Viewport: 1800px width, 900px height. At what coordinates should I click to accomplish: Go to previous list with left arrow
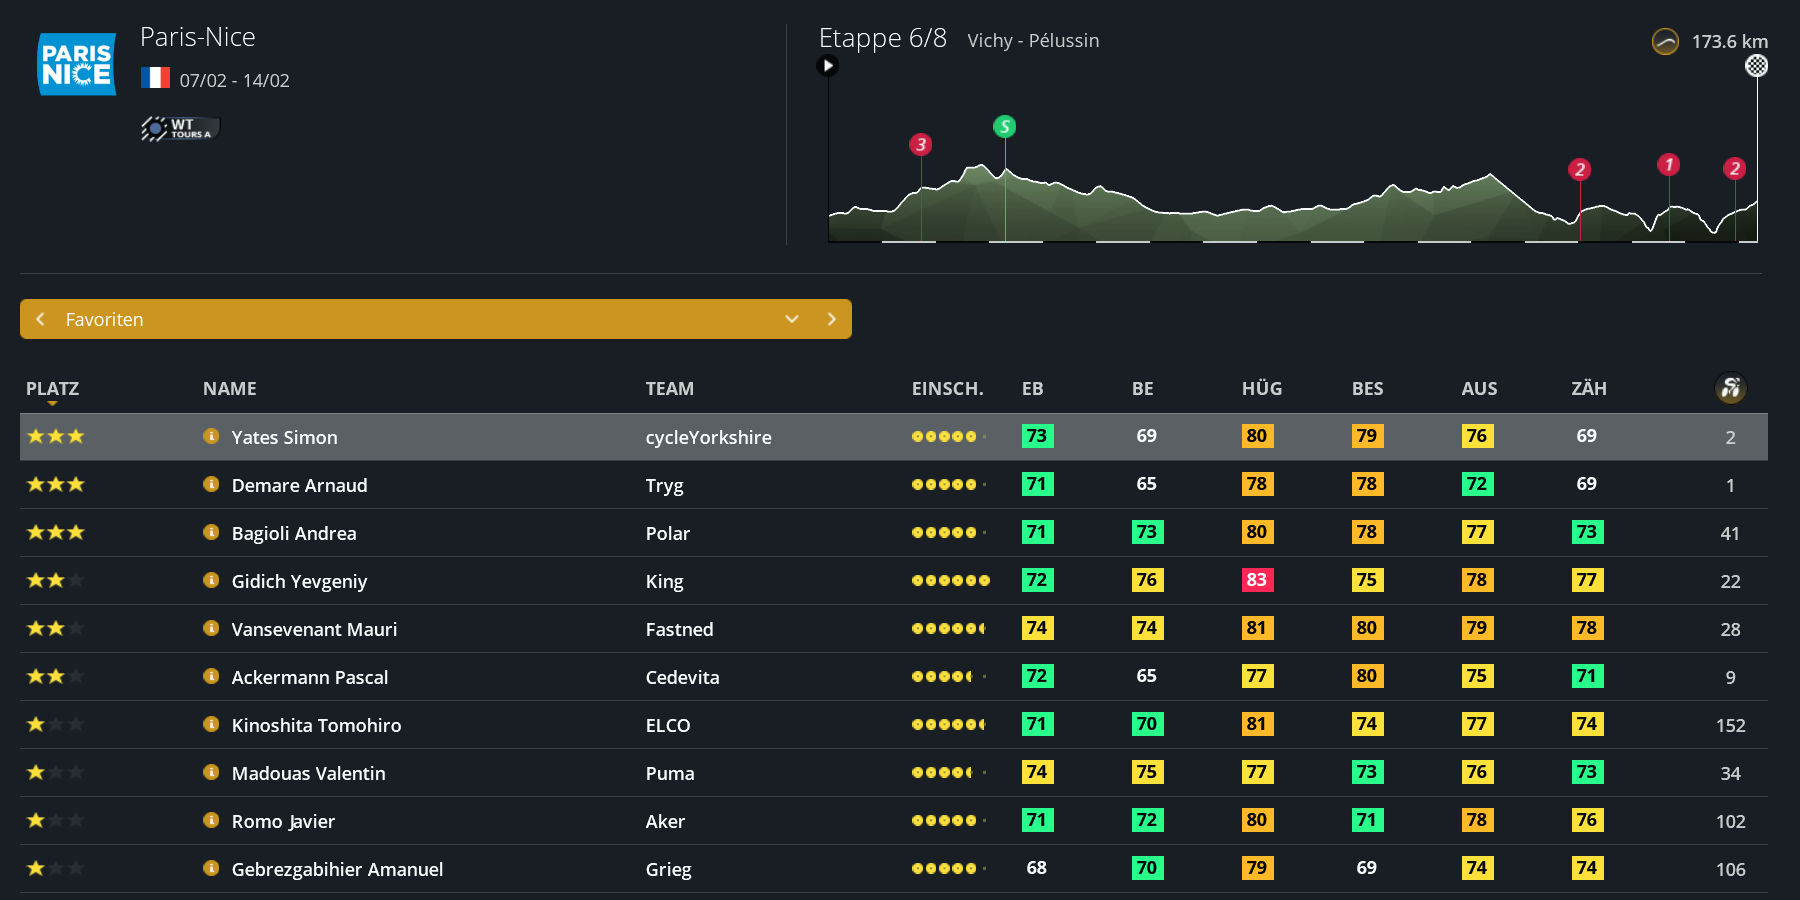(40, 319)
